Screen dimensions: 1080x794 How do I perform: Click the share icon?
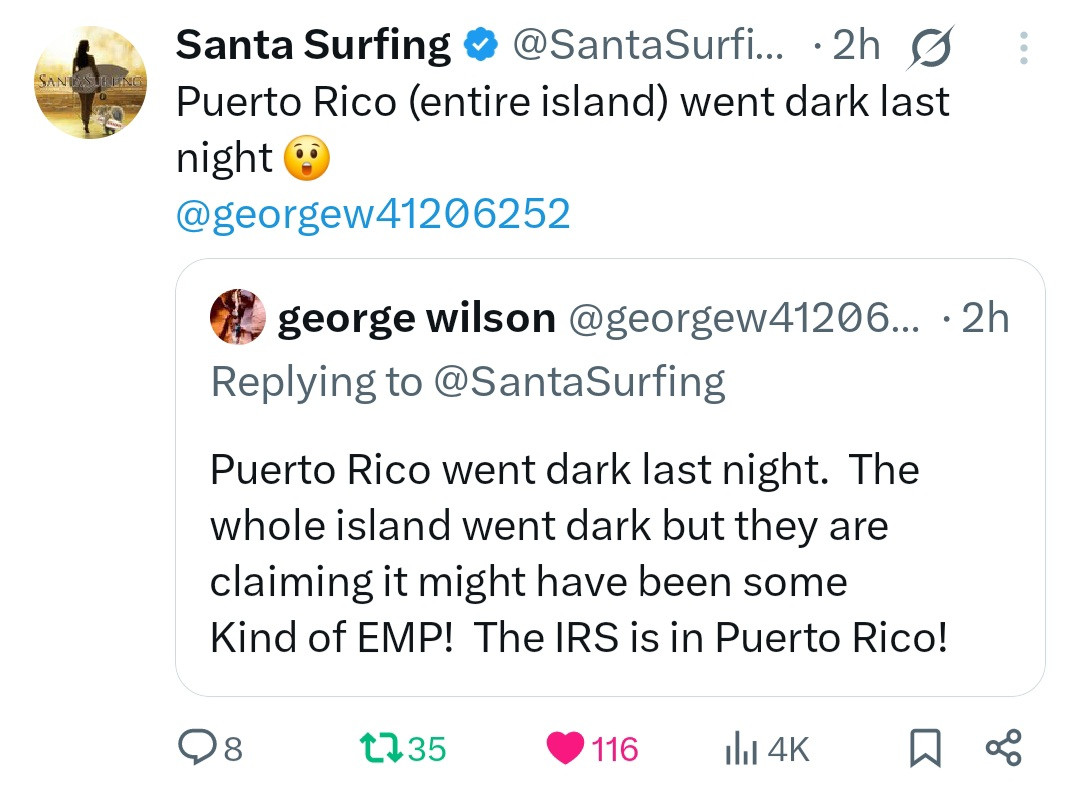[x=1003, y=748]
